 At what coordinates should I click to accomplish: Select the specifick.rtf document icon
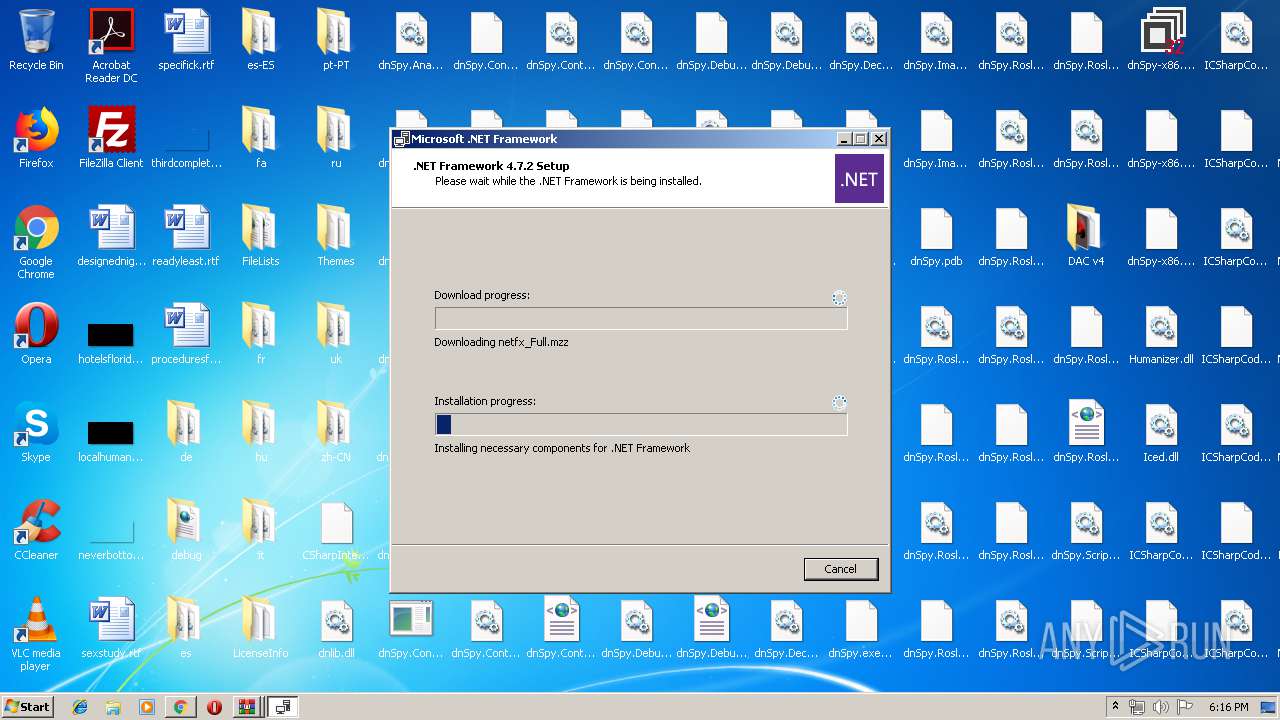(x=186, y=41)
